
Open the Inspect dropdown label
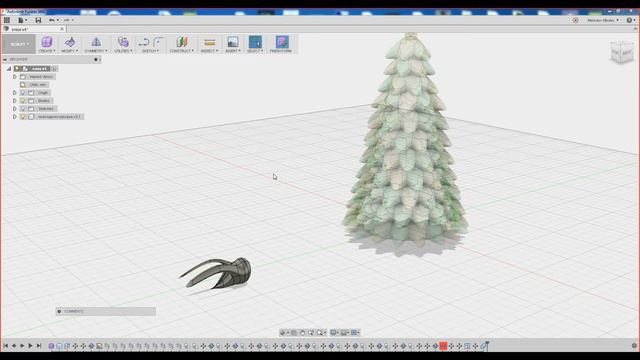tap(209, 51)
